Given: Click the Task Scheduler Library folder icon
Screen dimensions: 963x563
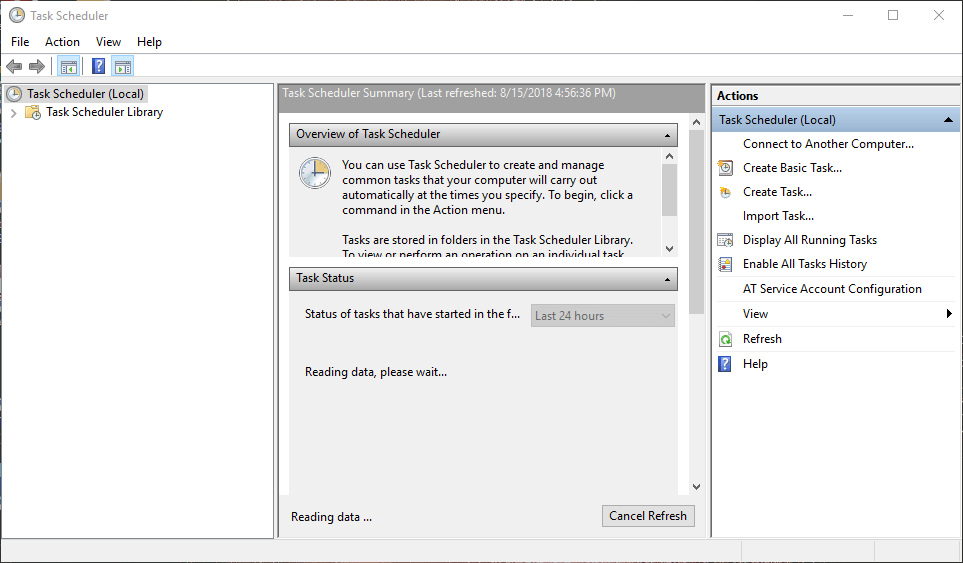Looking at the screenshot, I should (33, 112).
